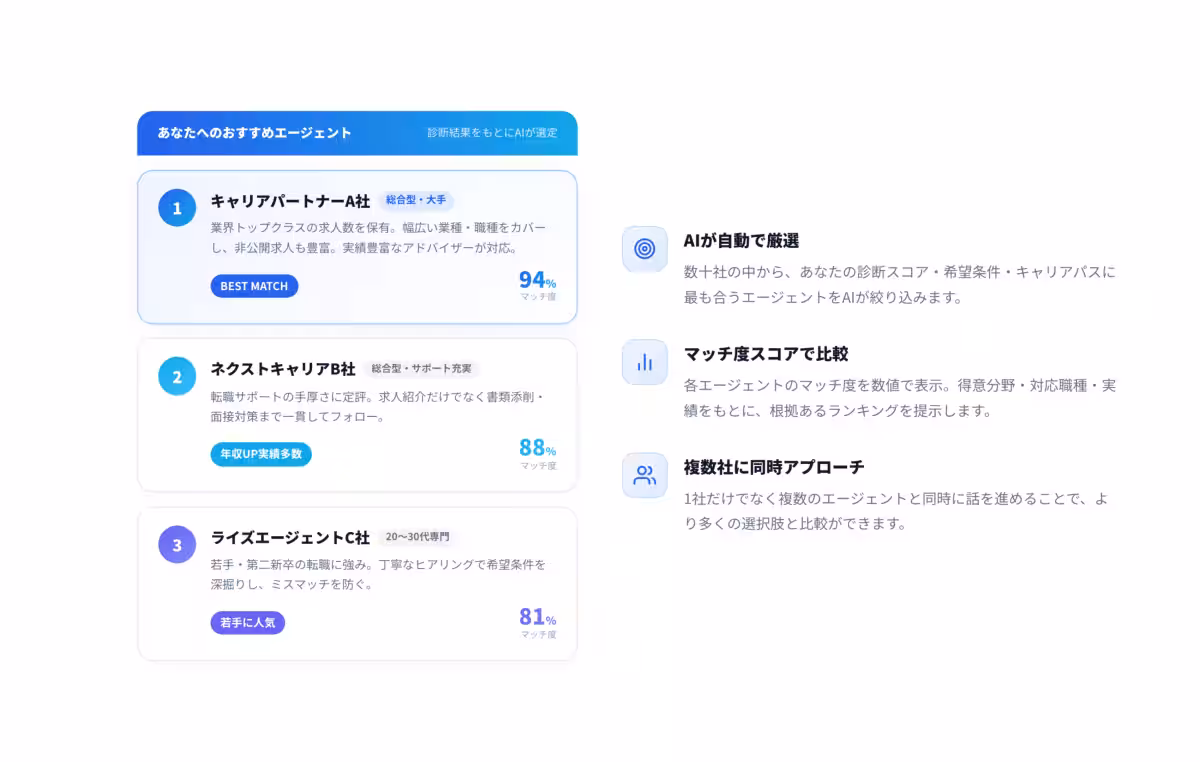This screenshot has height=762, width=1200.
Task: Click the text starting 各エージェントのマッチ度
Action: [900, 398]
